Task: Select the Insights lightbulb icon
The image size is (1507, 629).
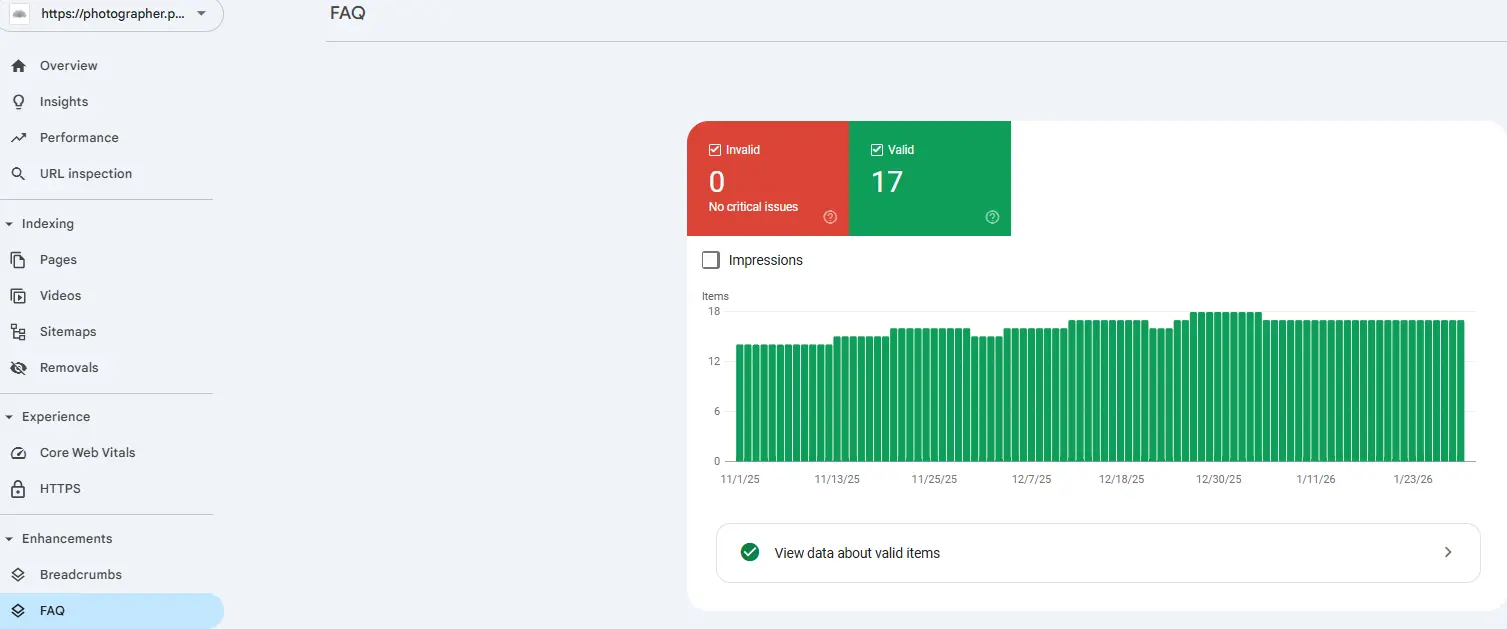Action: click(20, 101)
